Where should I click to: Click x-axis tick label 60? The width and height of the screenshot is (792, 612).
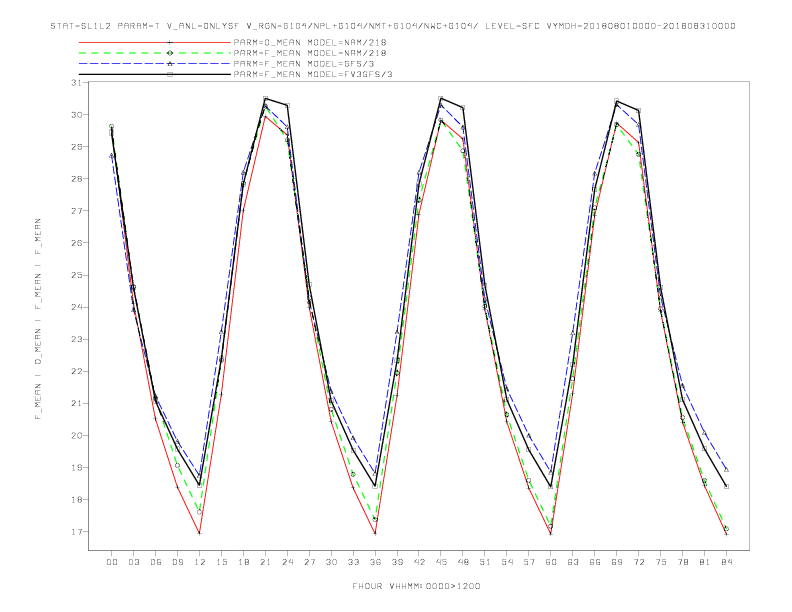(551, 562)
